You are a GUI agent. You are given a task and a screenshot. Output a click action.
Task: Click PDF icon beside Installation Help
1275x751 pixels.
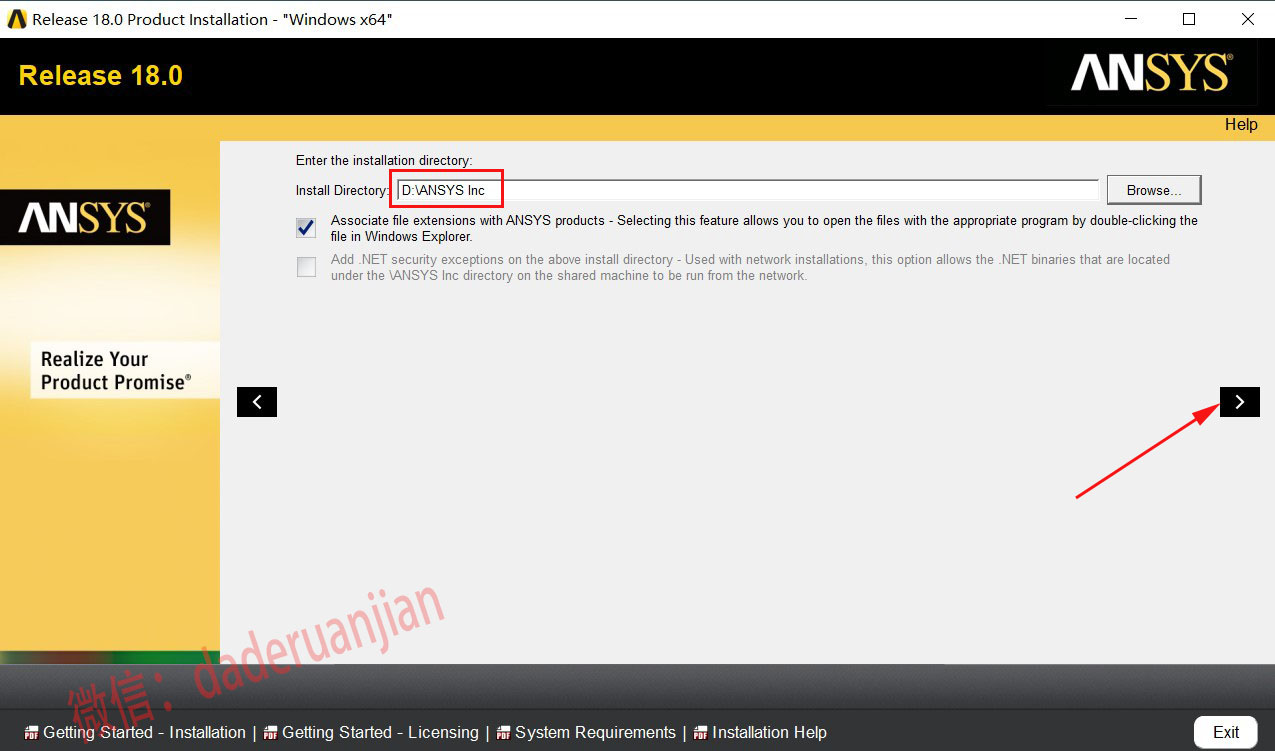click(x=700, y=733)
